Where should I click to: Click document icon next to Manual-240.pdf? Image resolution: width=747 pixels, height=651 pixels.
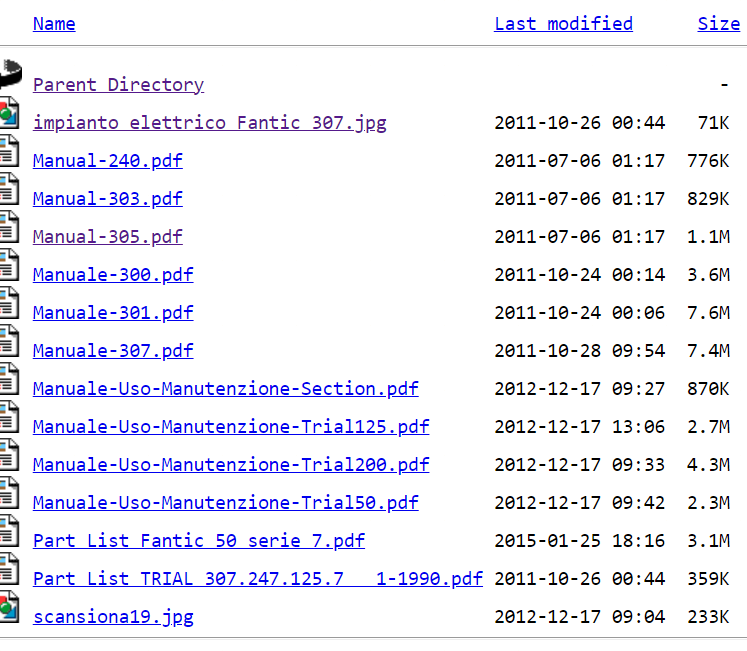(9, 150)
